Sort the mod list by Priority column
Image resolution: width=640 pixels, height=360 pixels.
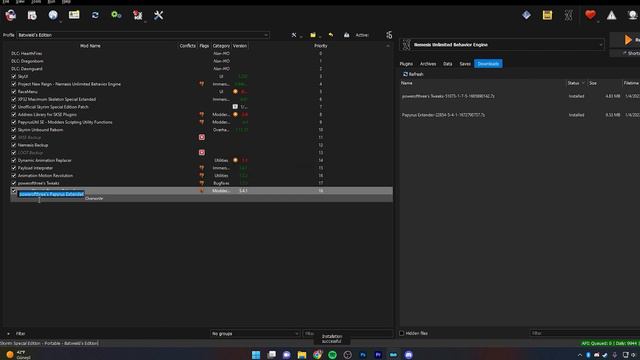321,46
